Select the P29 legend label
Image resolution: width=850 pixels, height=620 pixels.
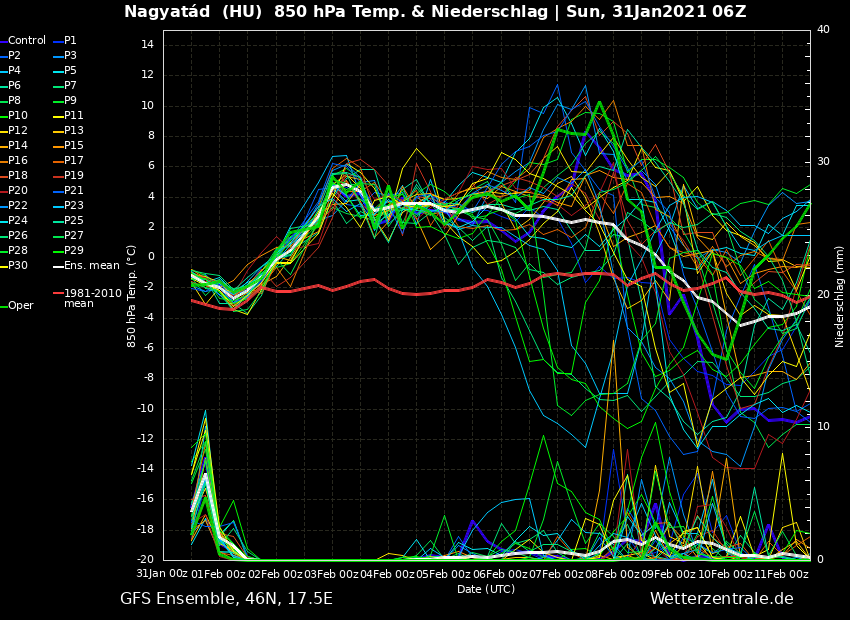[x=74, y=251]
